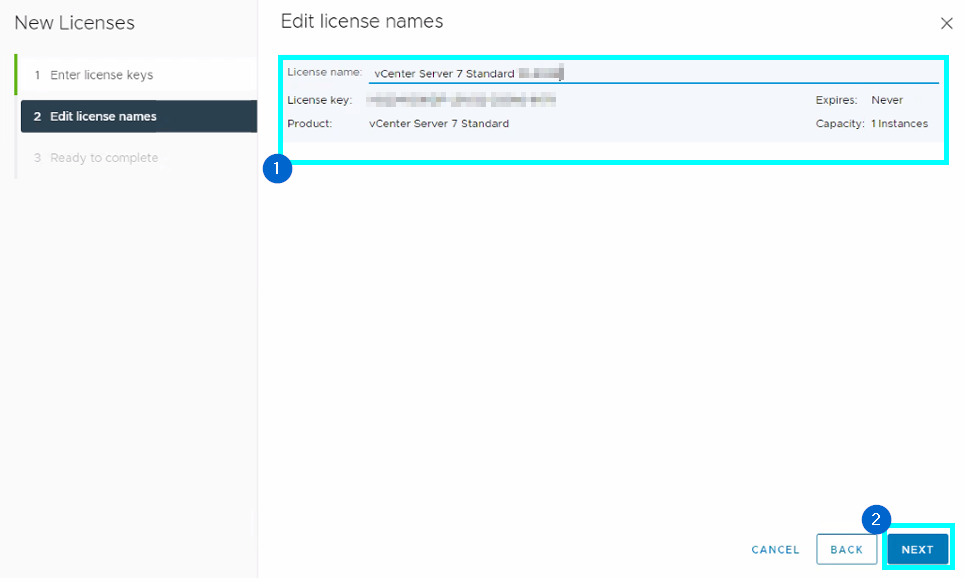Select the Edit license names step
Image resolution: width=965 pixels, height=578 pixels.
point(138,116)
